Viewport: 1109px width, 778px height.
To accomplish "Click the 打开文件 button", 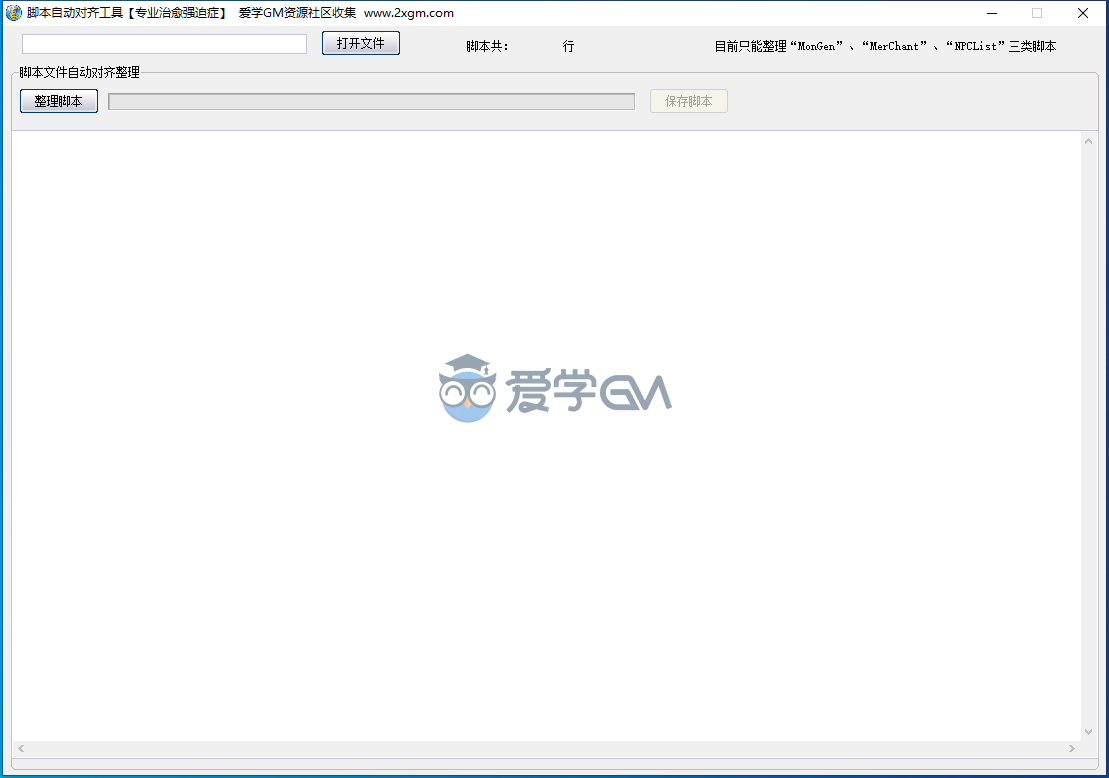I will [x=361, y=43].
